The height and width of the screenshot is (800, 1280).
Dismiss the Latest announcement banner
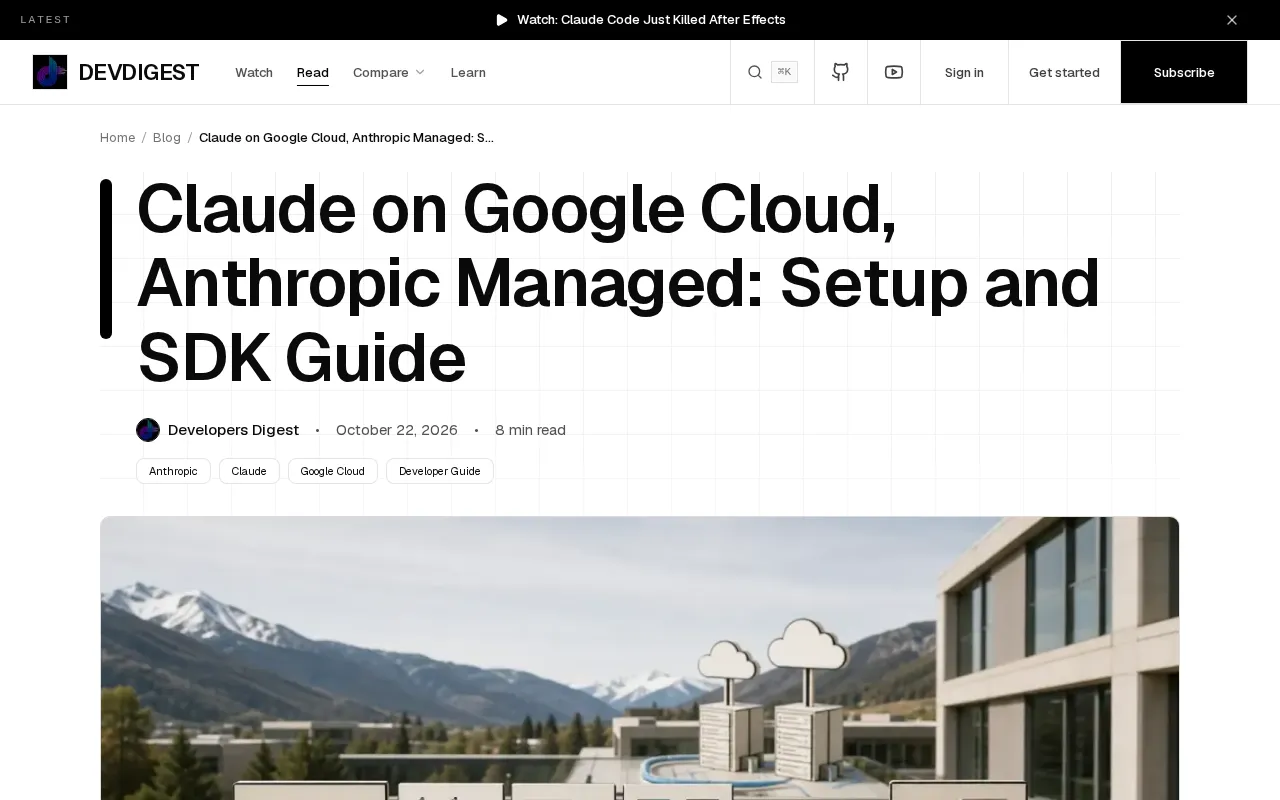click(x=1232, y=20)
